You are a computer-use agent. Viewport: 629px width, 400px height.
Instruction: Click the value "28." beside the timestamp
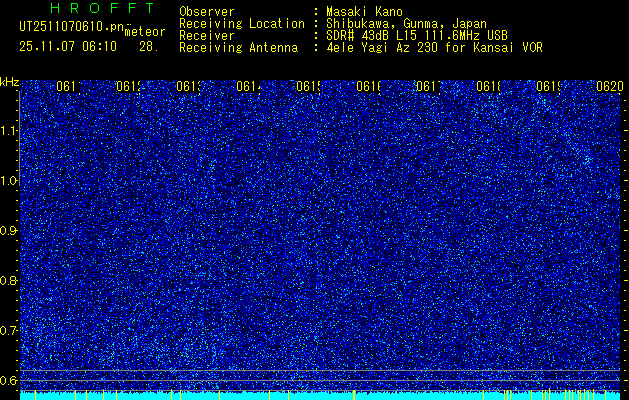[x=149, y=47]
